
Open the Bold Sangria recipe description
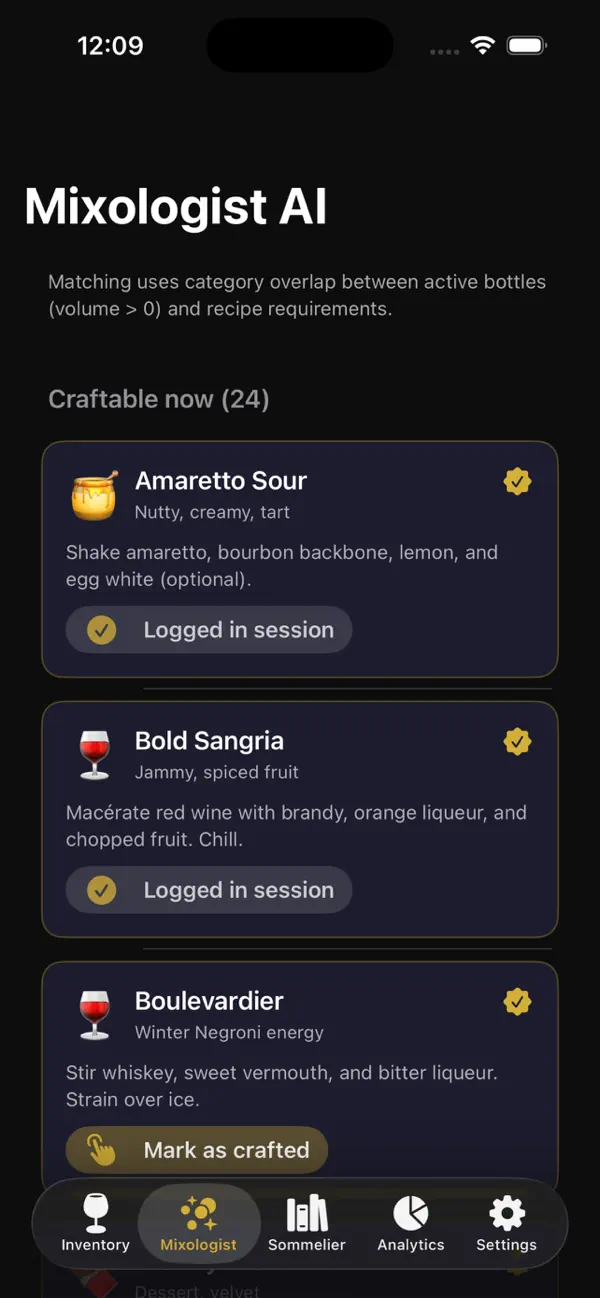tap(296, 826)
